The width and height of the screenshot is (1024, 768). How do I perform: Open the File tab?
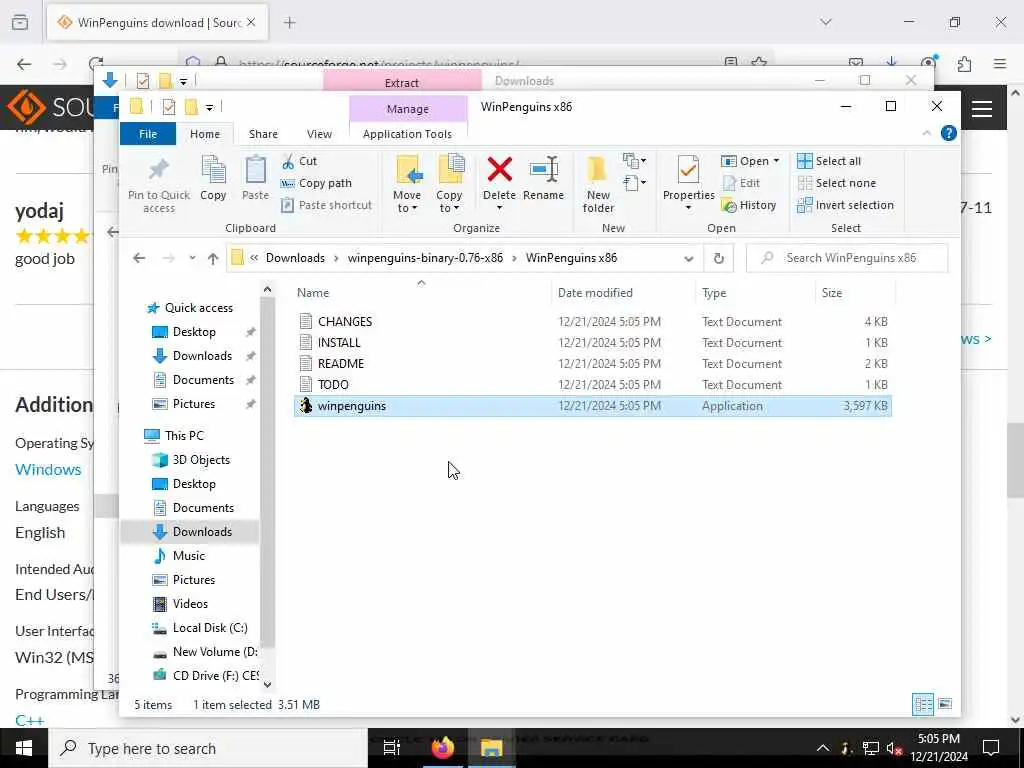pos(148,134)
